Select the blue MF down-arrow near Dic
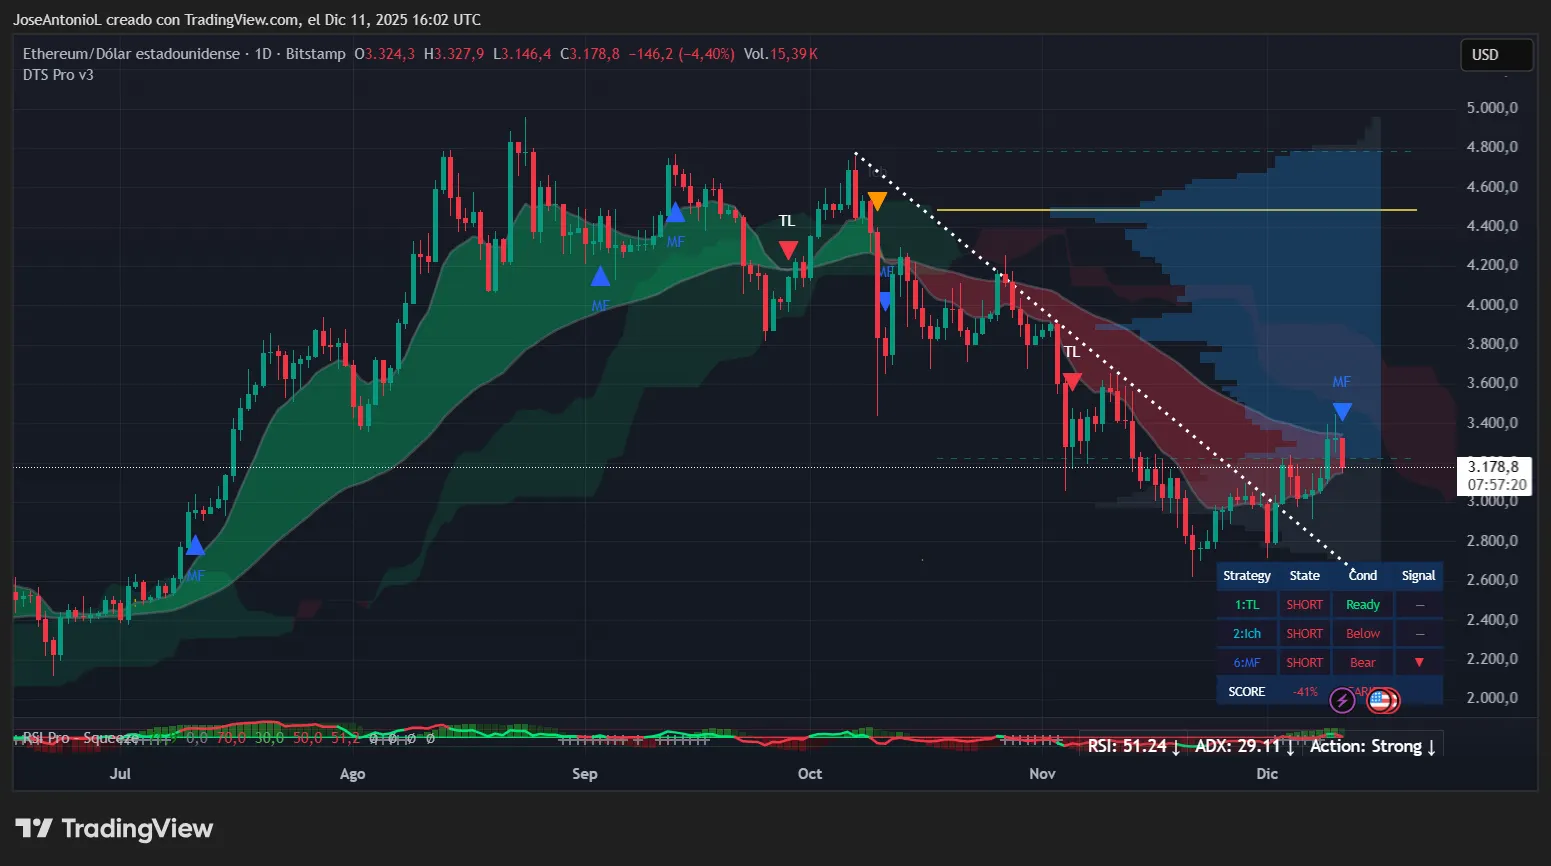The image size is (1551, 866). pos(1341,411)
